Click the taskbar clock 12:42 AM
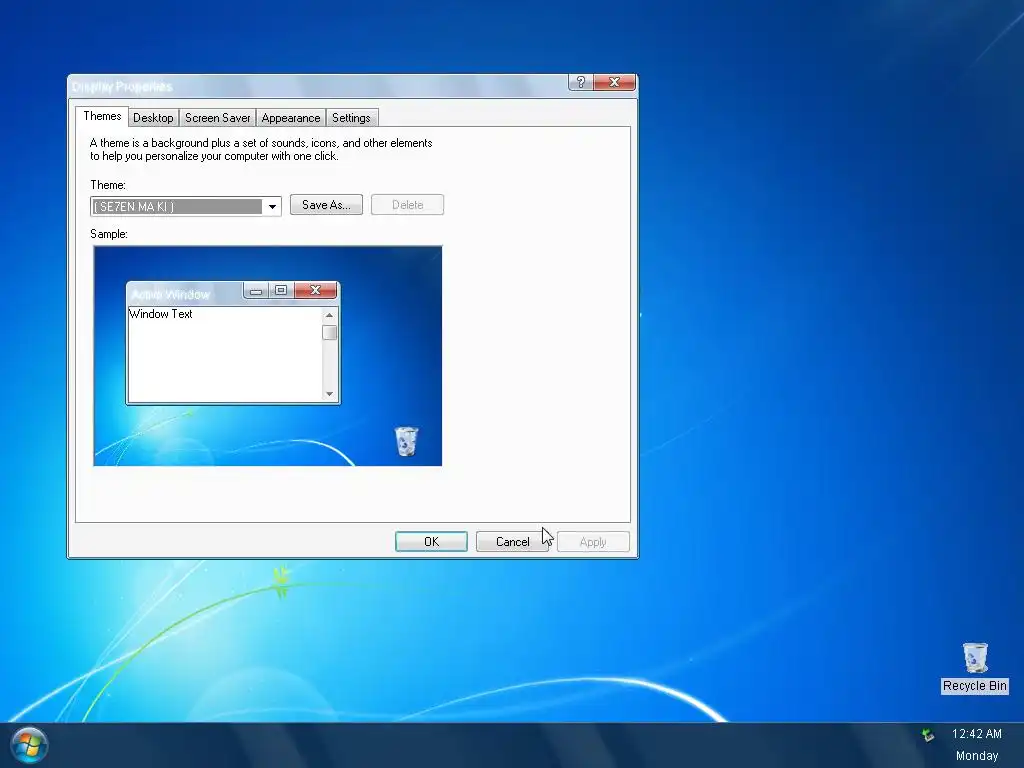1024x768 pixels. 976,734
